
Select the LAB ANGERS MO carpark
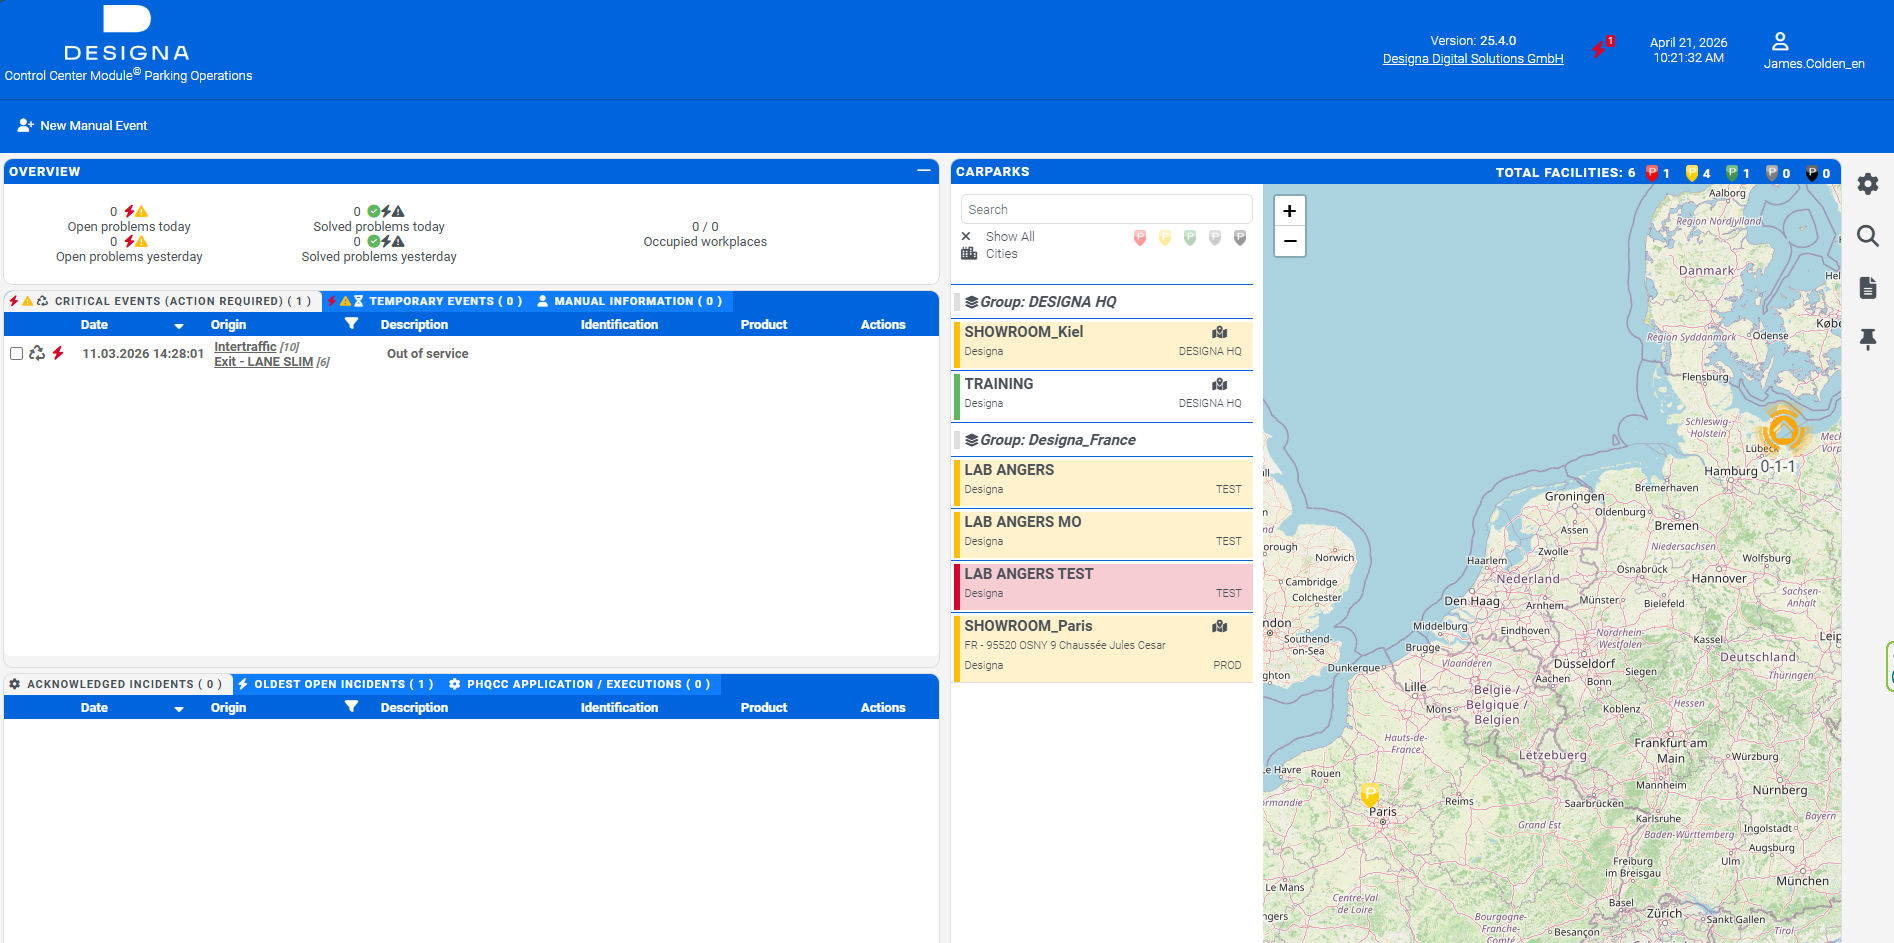[x=1103, y=534]
